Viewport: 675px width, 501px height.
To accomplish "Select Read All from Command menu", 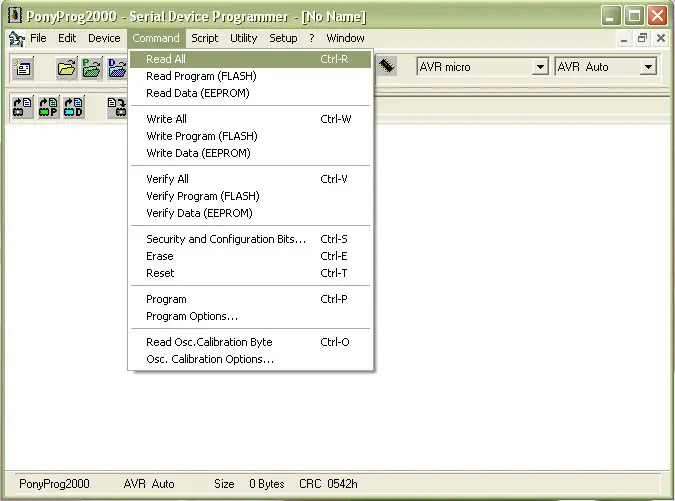I will (x=251, y=59).
